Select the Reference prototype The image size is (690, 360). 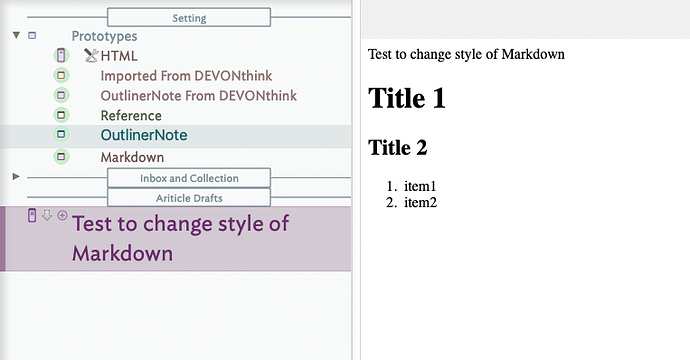(x=131, y=115)
